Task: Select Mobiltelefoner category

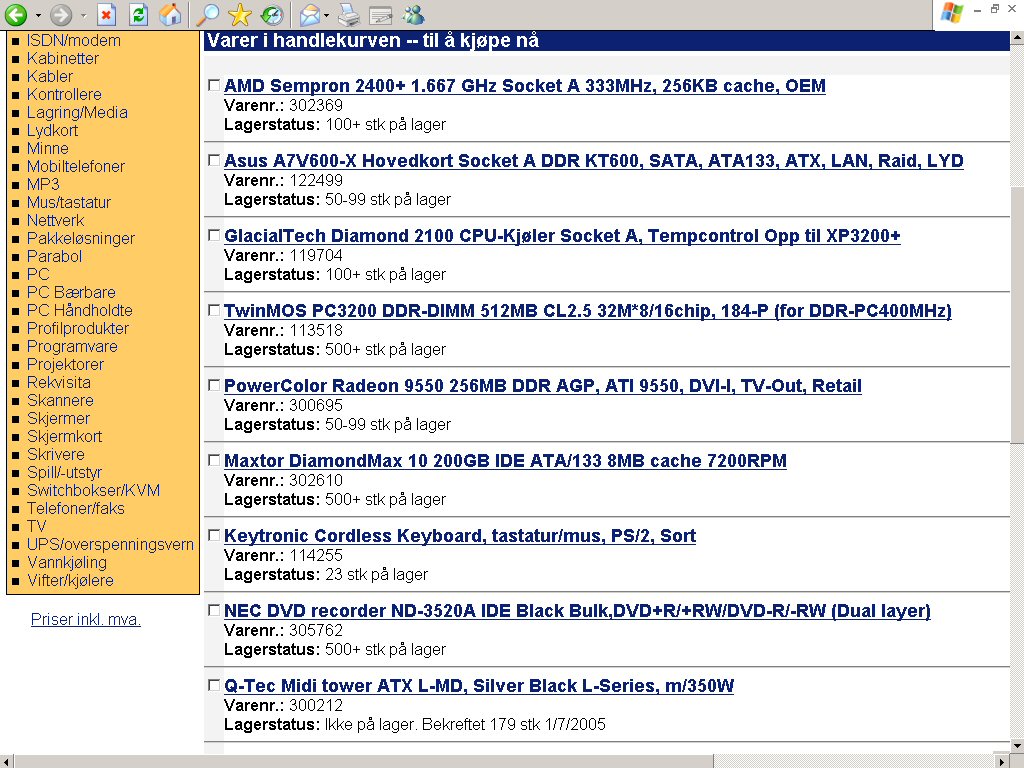Action: click(76, 167)
